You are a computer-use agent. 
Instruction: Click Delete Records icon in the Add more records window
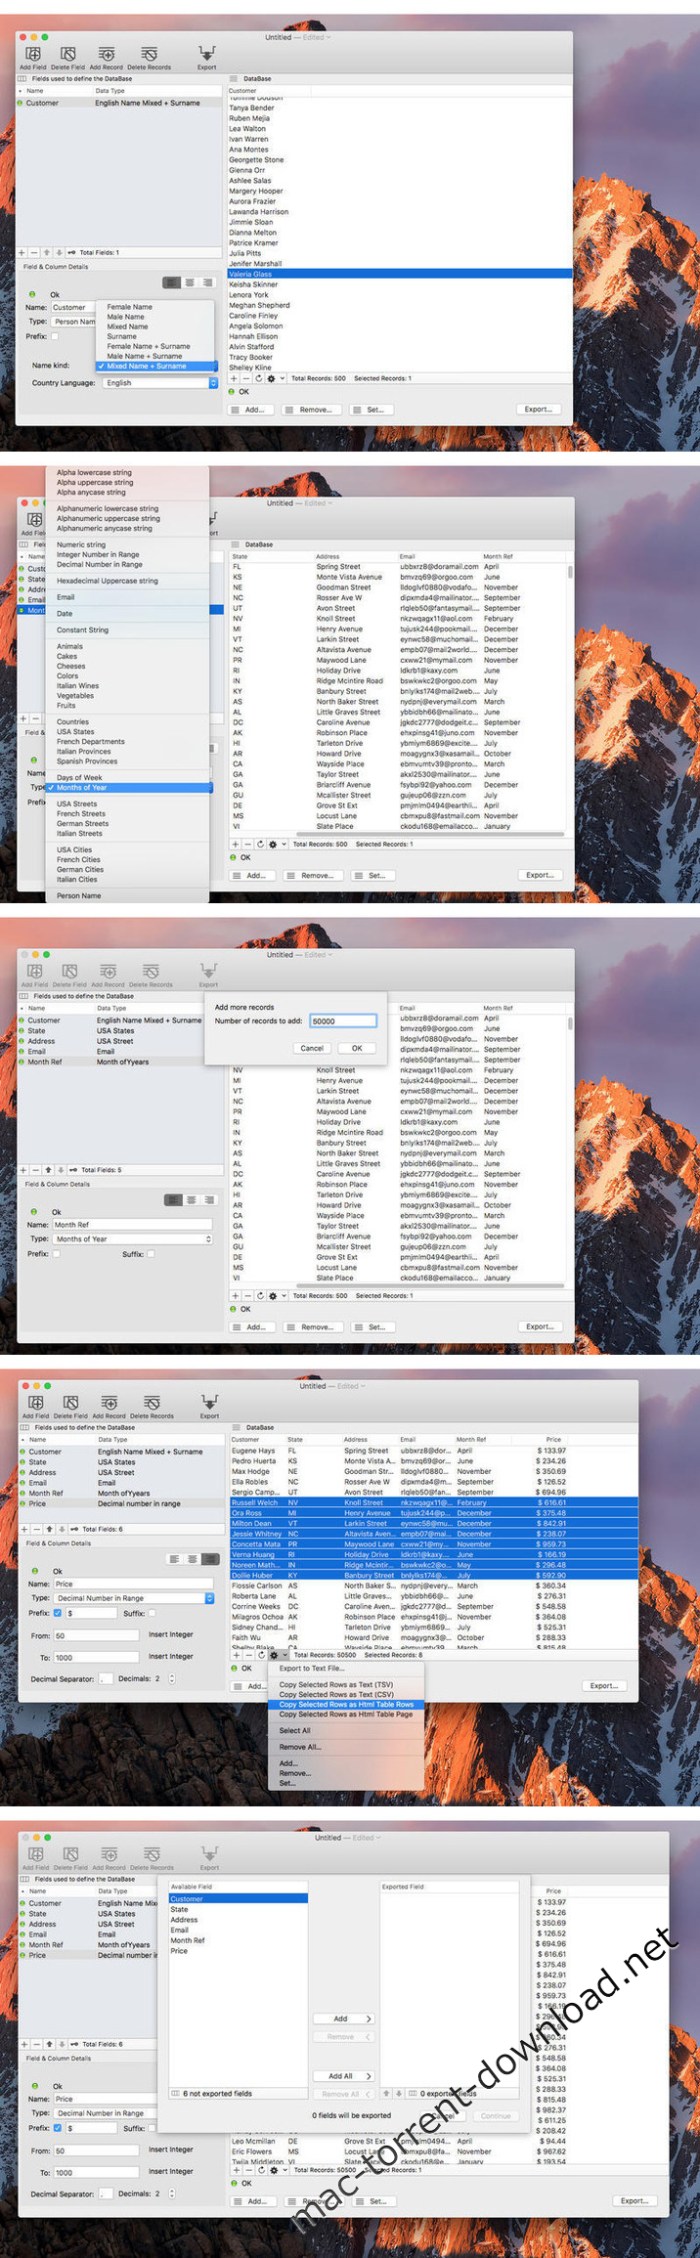coord(151,971)
